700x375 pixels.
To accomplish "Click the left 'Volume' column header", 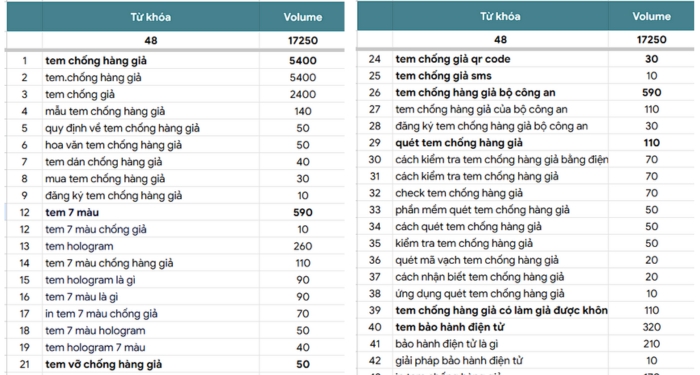I will 302,17.
